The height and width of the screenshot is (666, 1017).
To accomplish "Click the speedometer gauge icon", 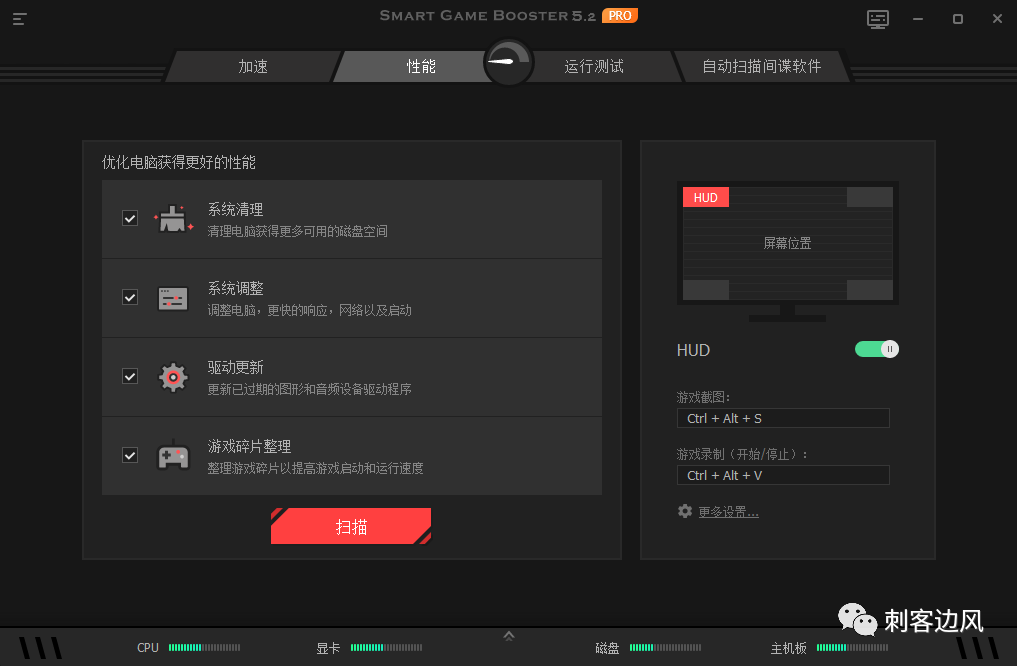I will 508,63.
